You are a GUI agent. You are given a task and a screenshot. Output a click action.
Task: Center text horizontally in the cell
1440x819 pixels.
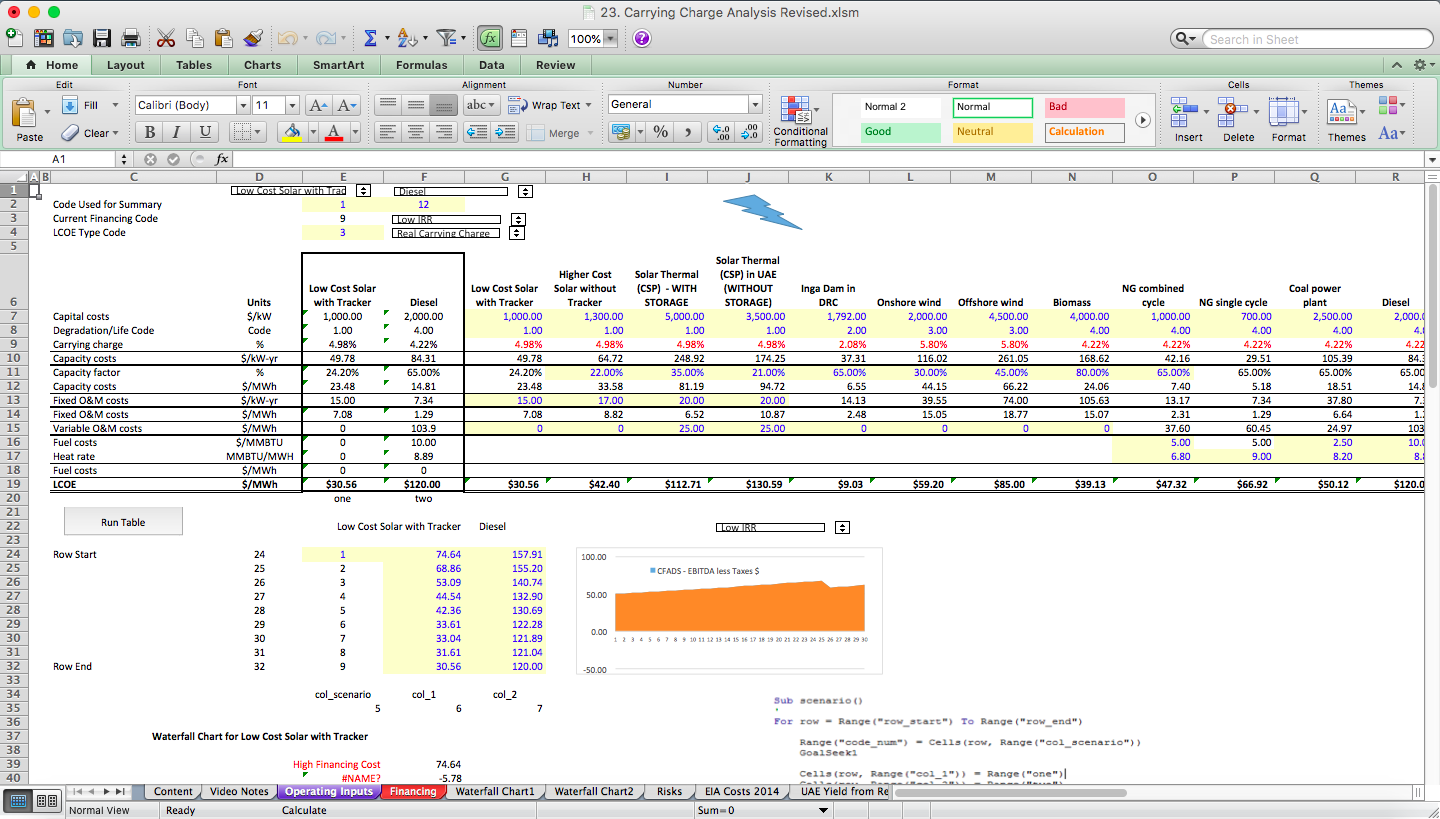tap(416, 132)
